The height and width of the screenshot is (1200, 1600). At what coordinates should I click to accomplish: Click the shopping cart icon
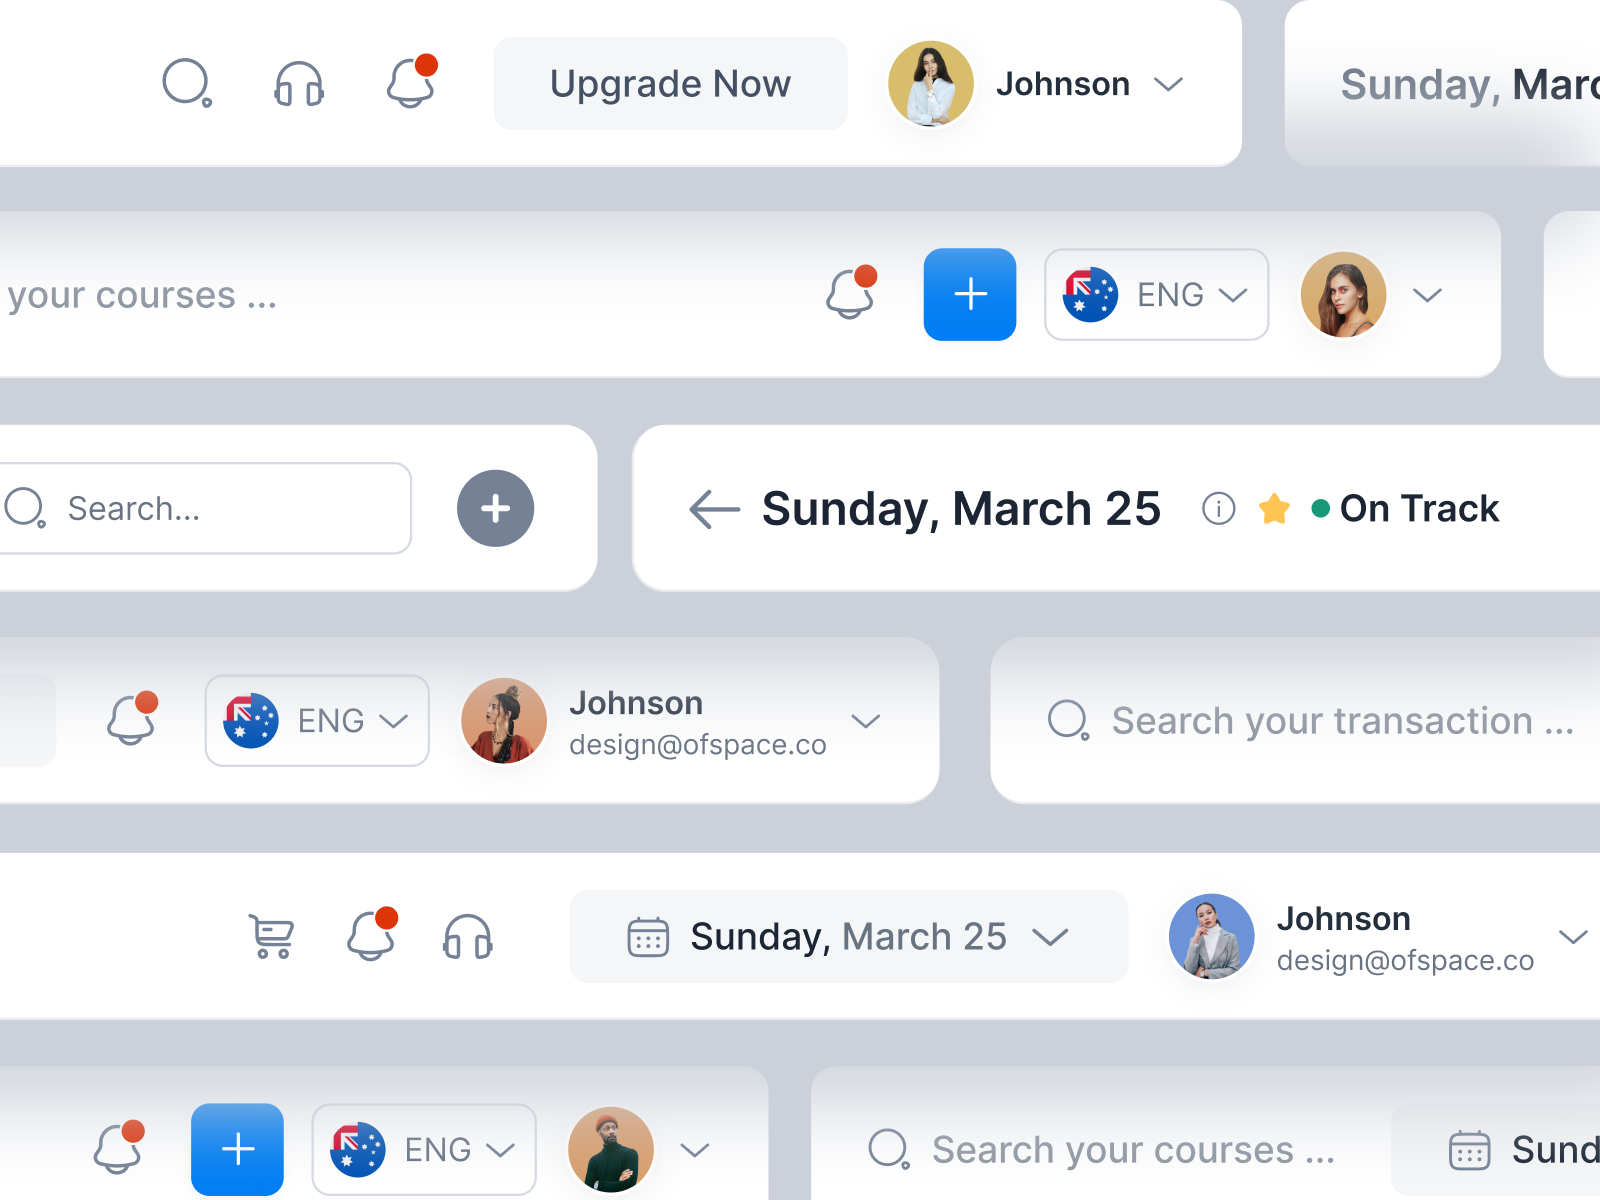click(x=271, y=937)
